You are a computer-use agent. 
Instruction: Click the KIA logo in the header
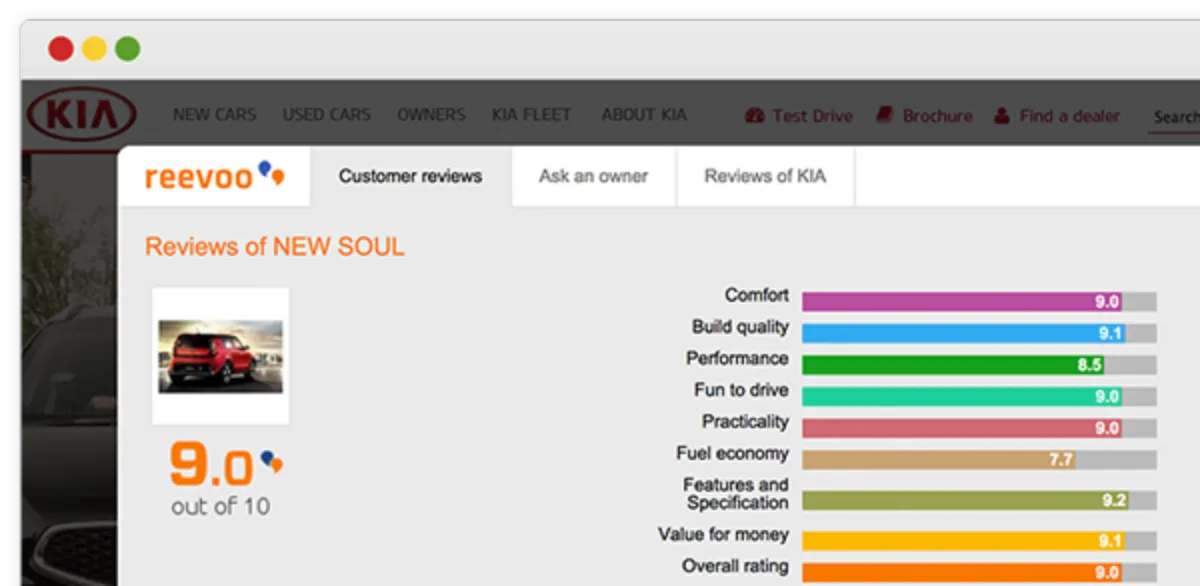pyautogui.click(x=82, y=114)
